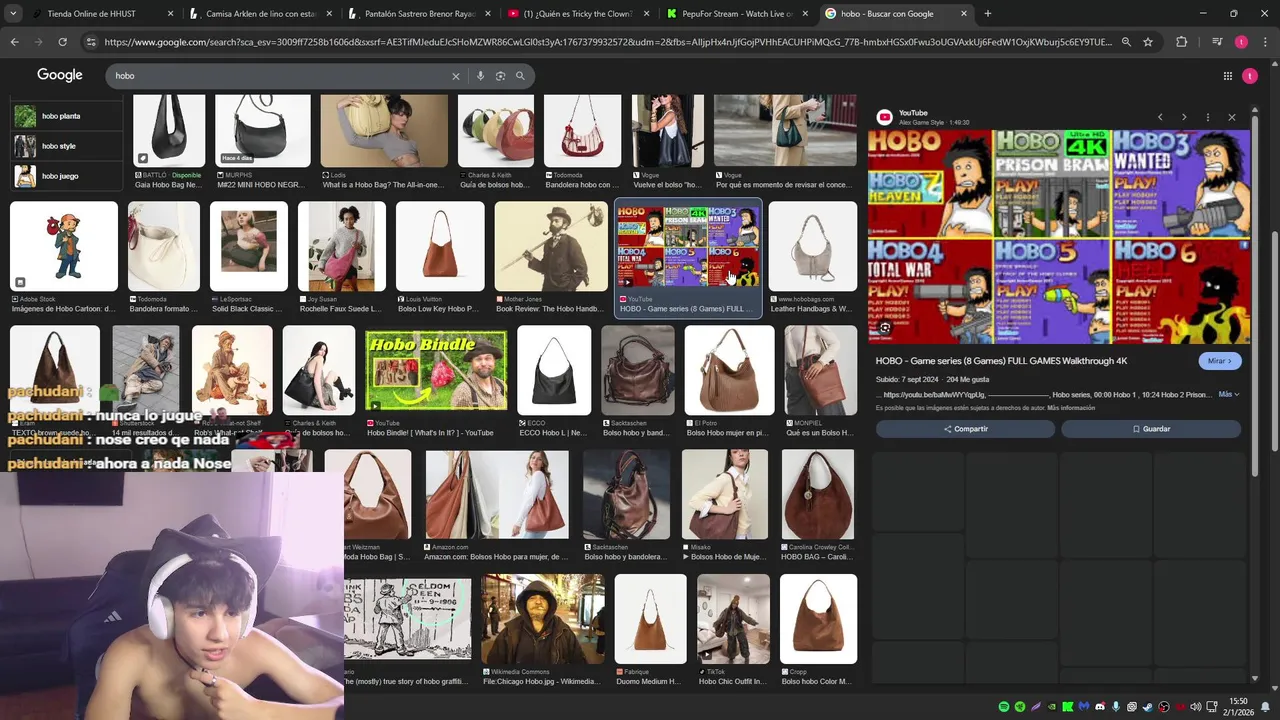Switch to the Camisa Arklen de lino tab
Image resolution: width=1280 pixels, height=720 pixels.
(260, 14)
